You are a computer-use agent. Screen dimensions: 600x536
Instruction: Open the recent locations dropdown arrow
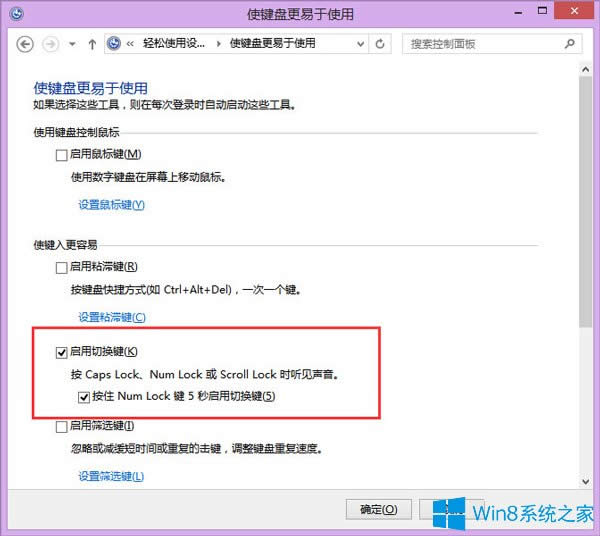(x=72, y=44)
